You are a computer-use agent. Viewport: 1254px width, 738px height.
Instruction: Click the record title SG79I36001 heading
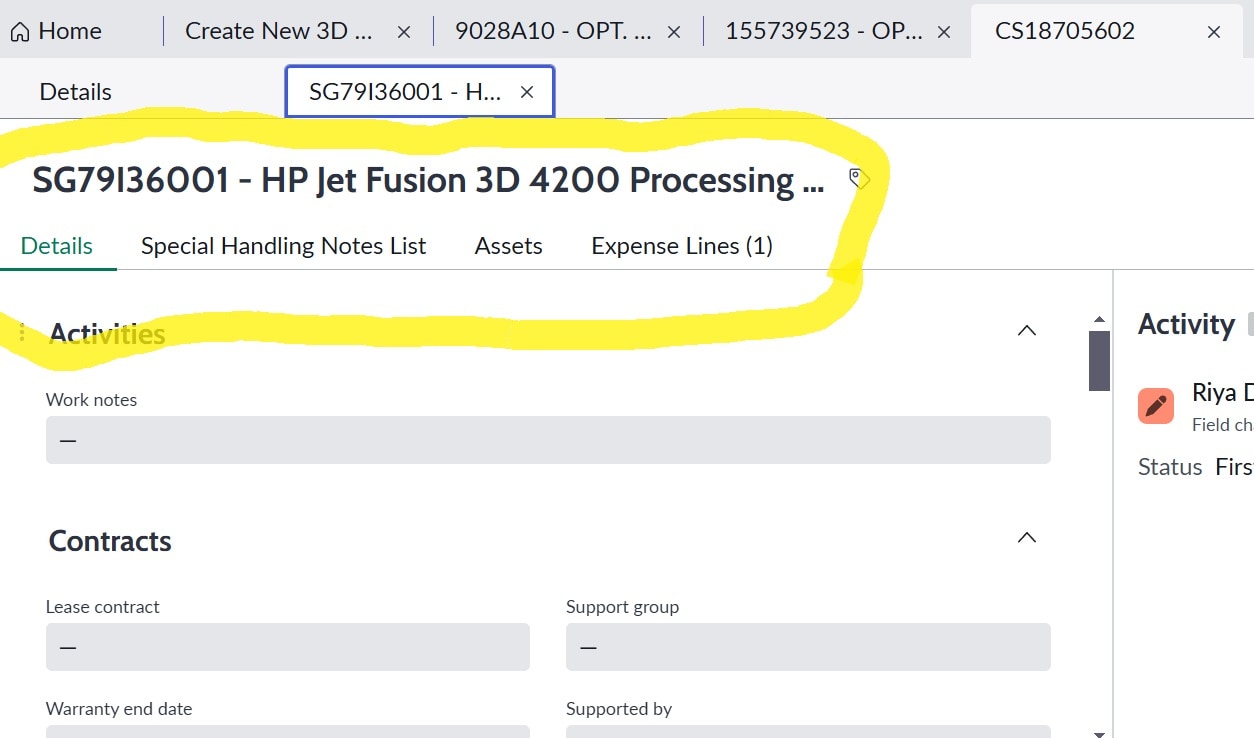coord(428,180)
